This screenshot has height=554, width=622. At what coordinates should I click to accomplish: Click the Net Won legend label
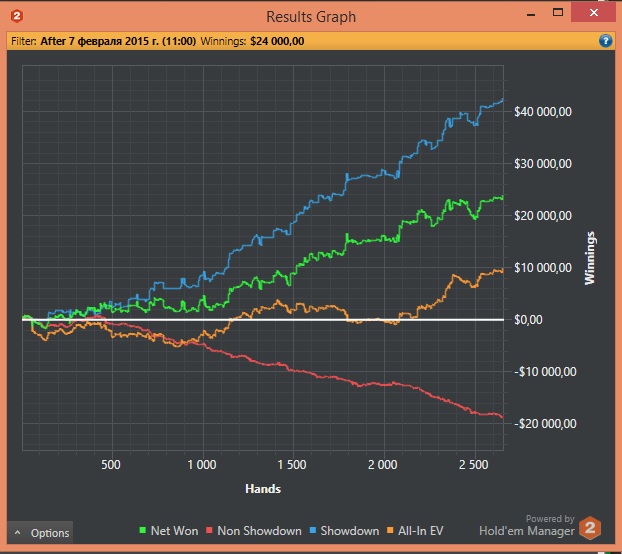click(175, 531)
